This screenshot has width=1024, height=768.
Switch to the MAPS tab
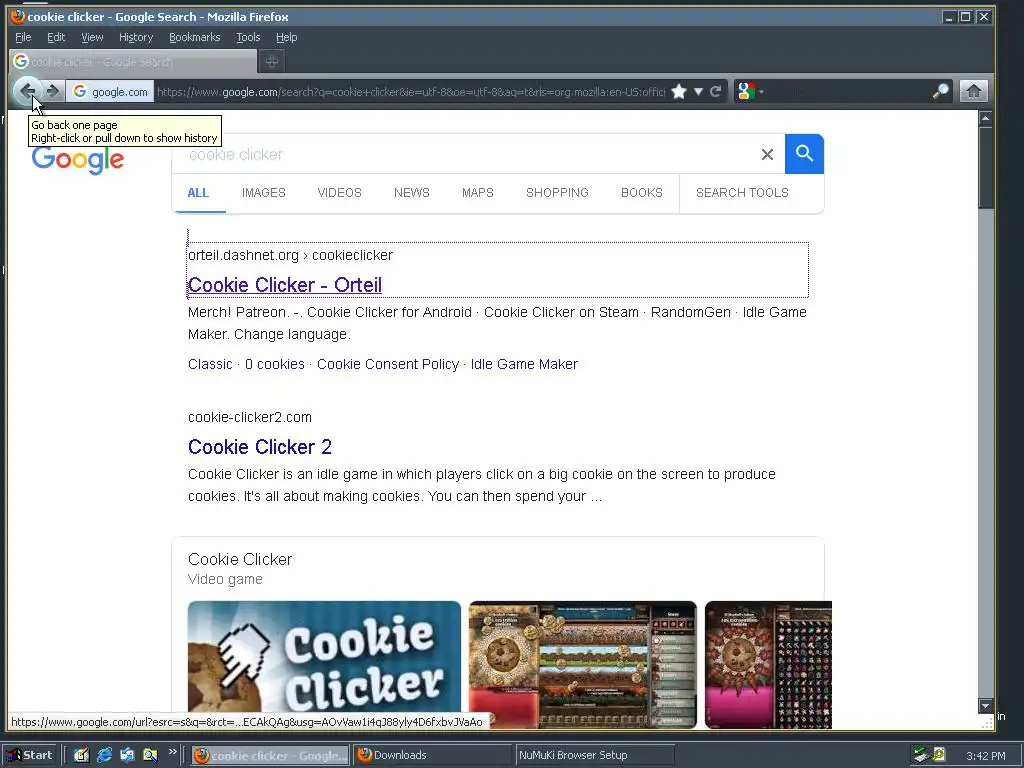coord(477,193)
